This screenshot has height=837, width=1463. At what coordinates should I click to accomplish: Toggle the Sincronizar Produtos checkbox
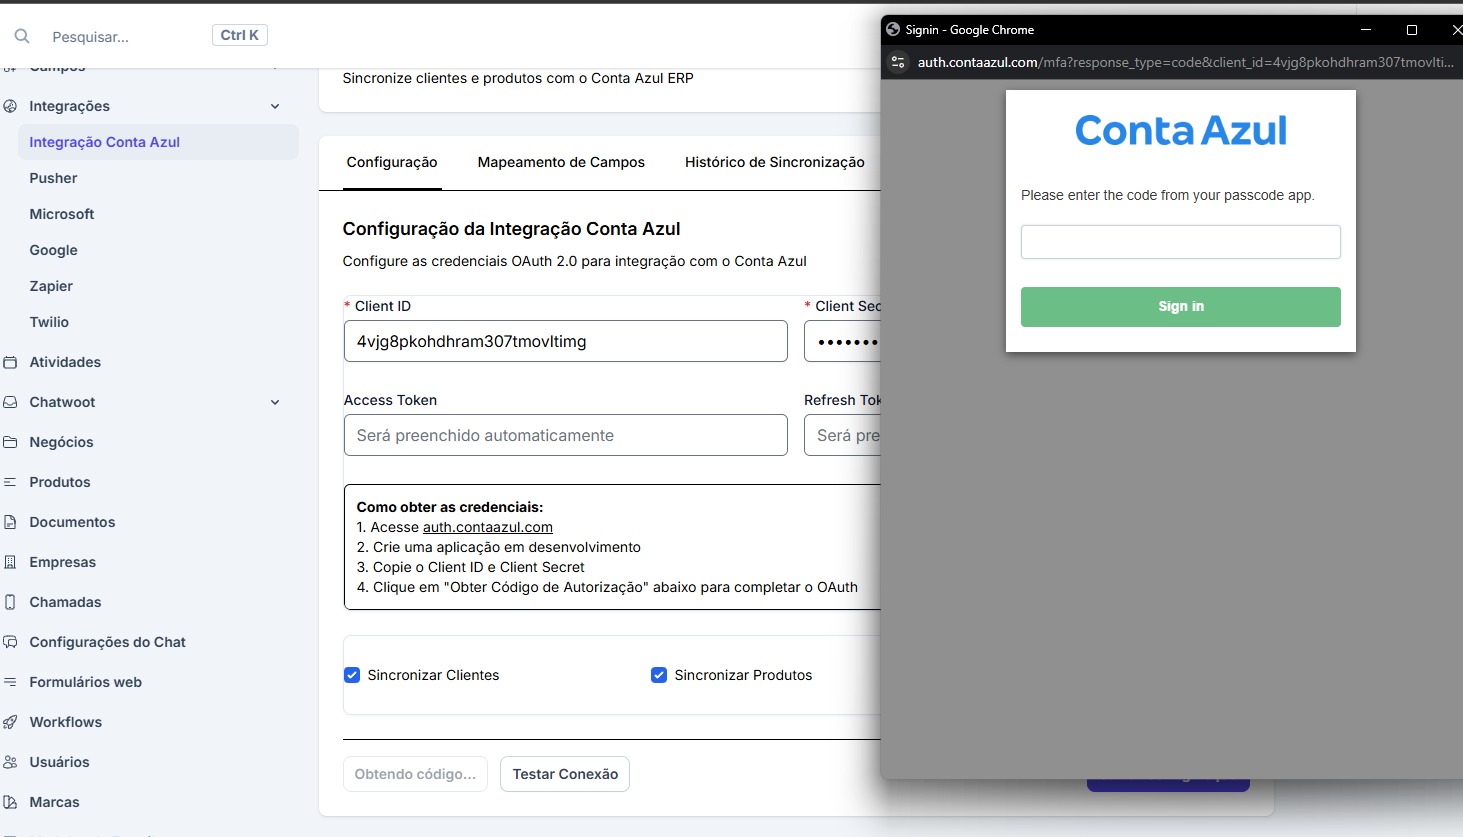(659, 675)
